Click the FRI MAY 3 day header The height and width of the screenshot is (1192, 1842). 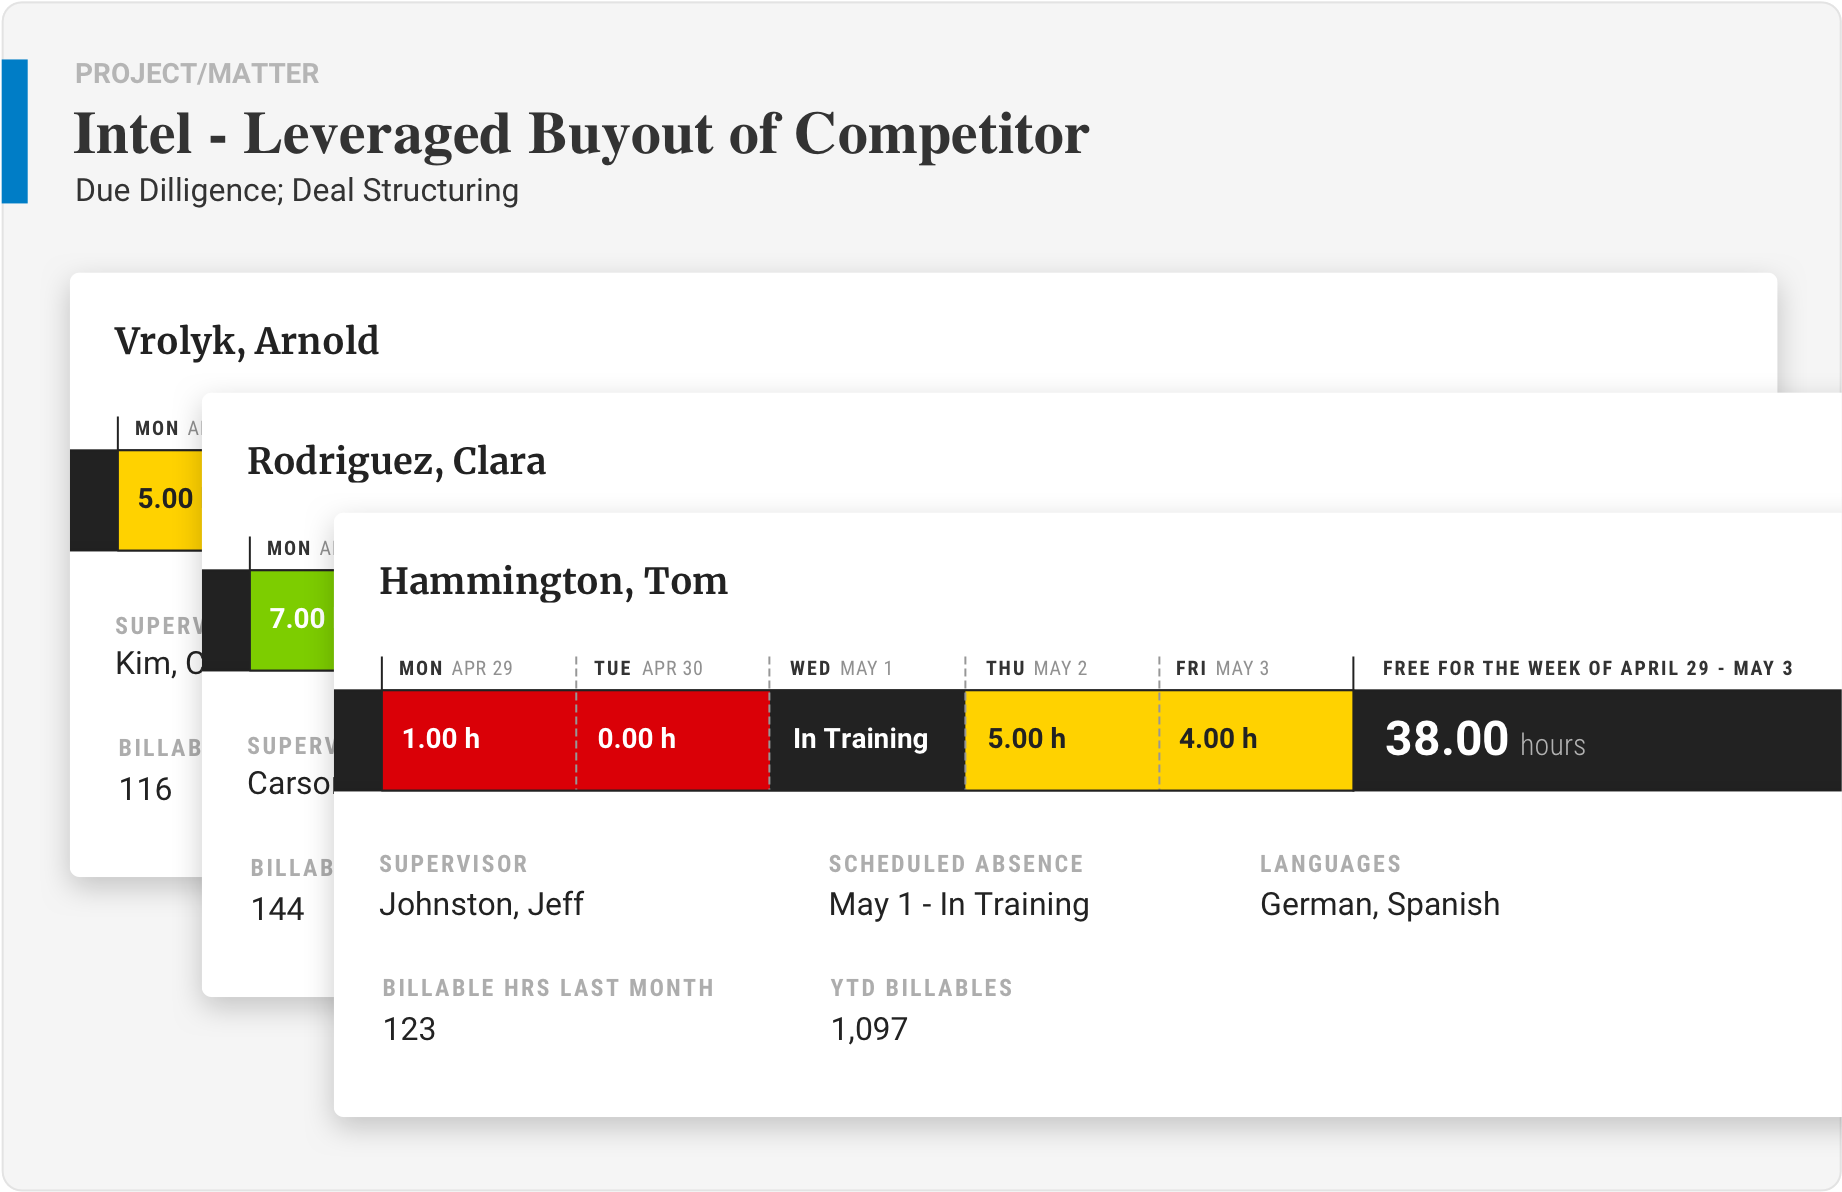pyautogui.click(x=1222, y=668)
